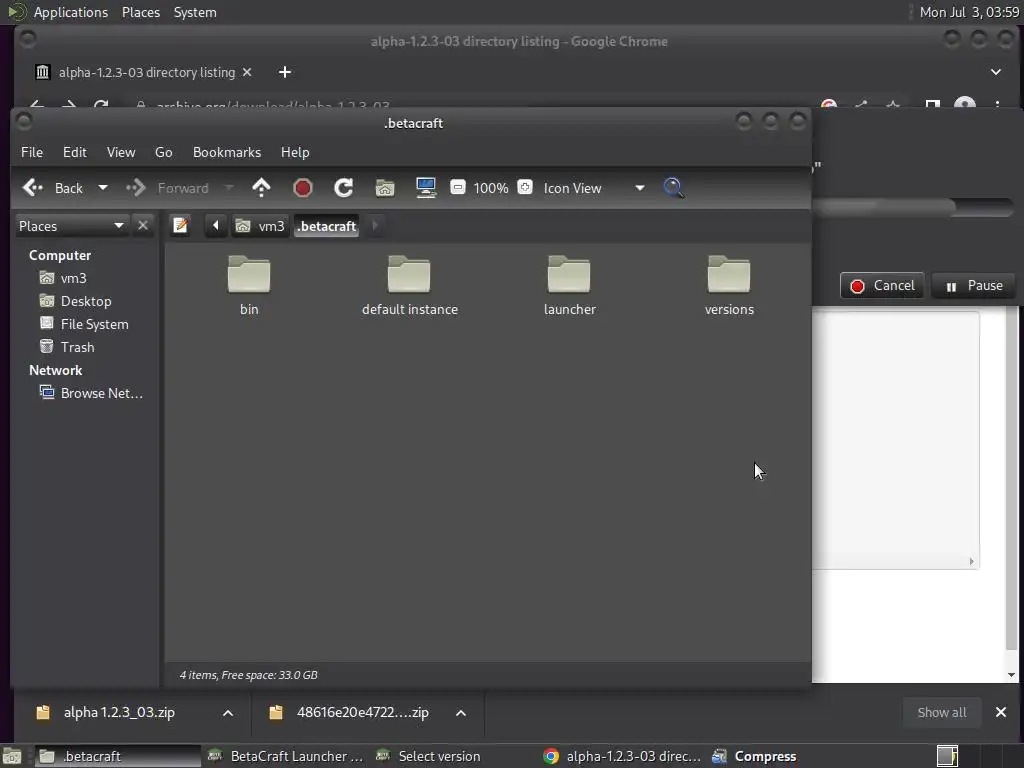Close the Places sidebar
Image resolution: width=1024 pixels, height=768 pixels.
(142, 226)
